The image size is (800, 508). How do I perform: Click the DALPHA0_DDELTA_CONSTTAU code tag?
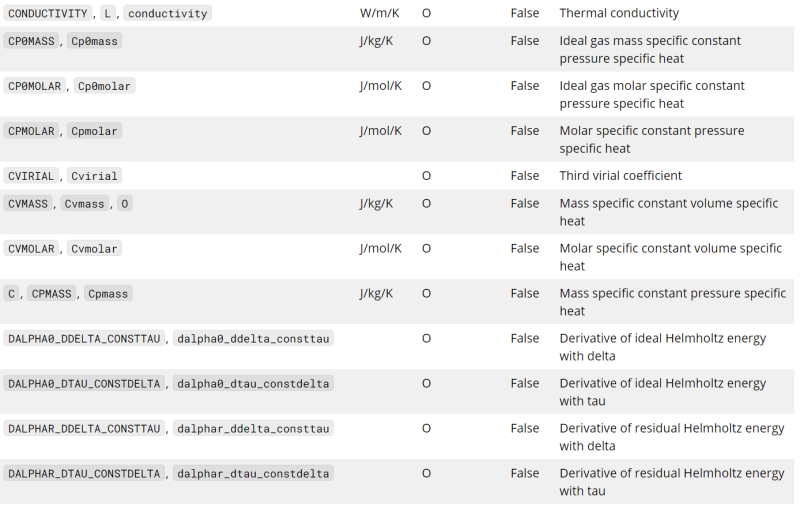coord(84,339)
